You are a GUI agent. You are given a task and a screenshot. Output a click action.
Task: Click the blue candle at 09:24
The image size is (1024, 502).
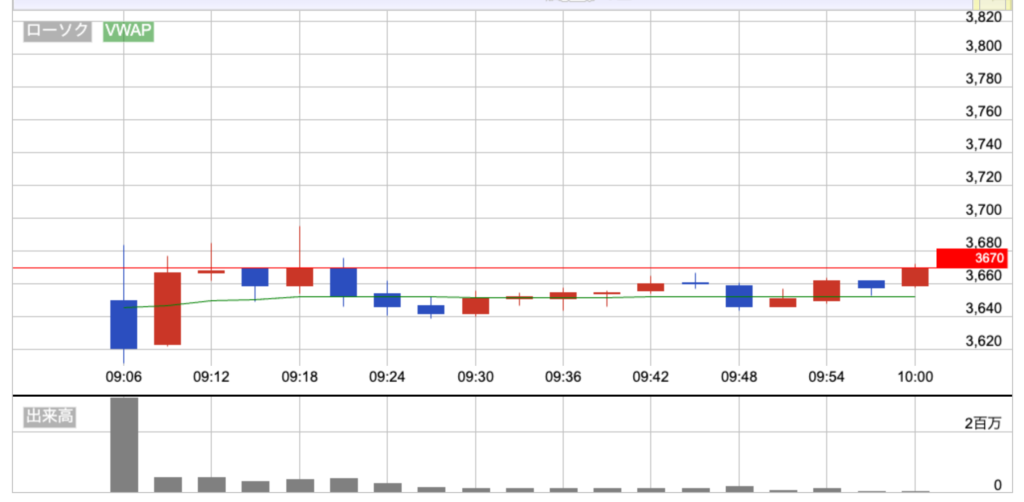coord(387,300)
